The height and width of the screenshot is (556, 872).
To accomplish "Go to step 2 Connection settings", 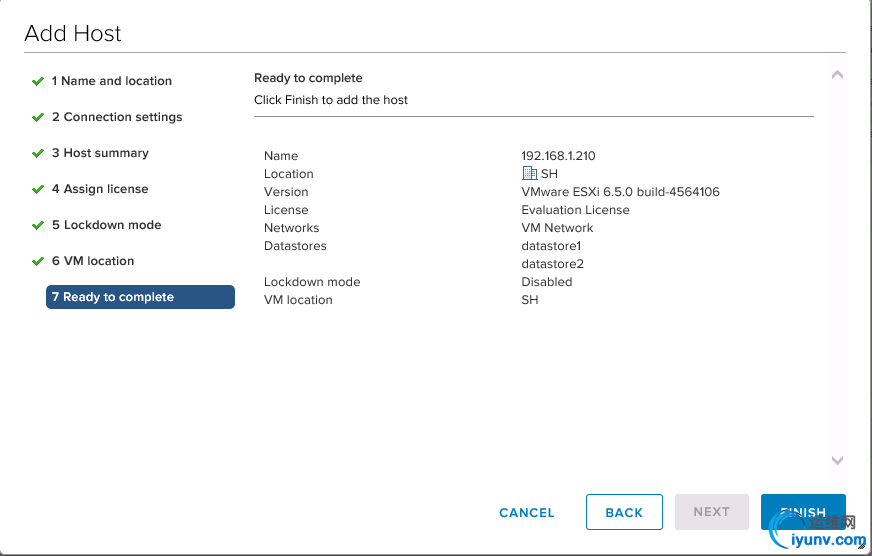I will point(117,117).
